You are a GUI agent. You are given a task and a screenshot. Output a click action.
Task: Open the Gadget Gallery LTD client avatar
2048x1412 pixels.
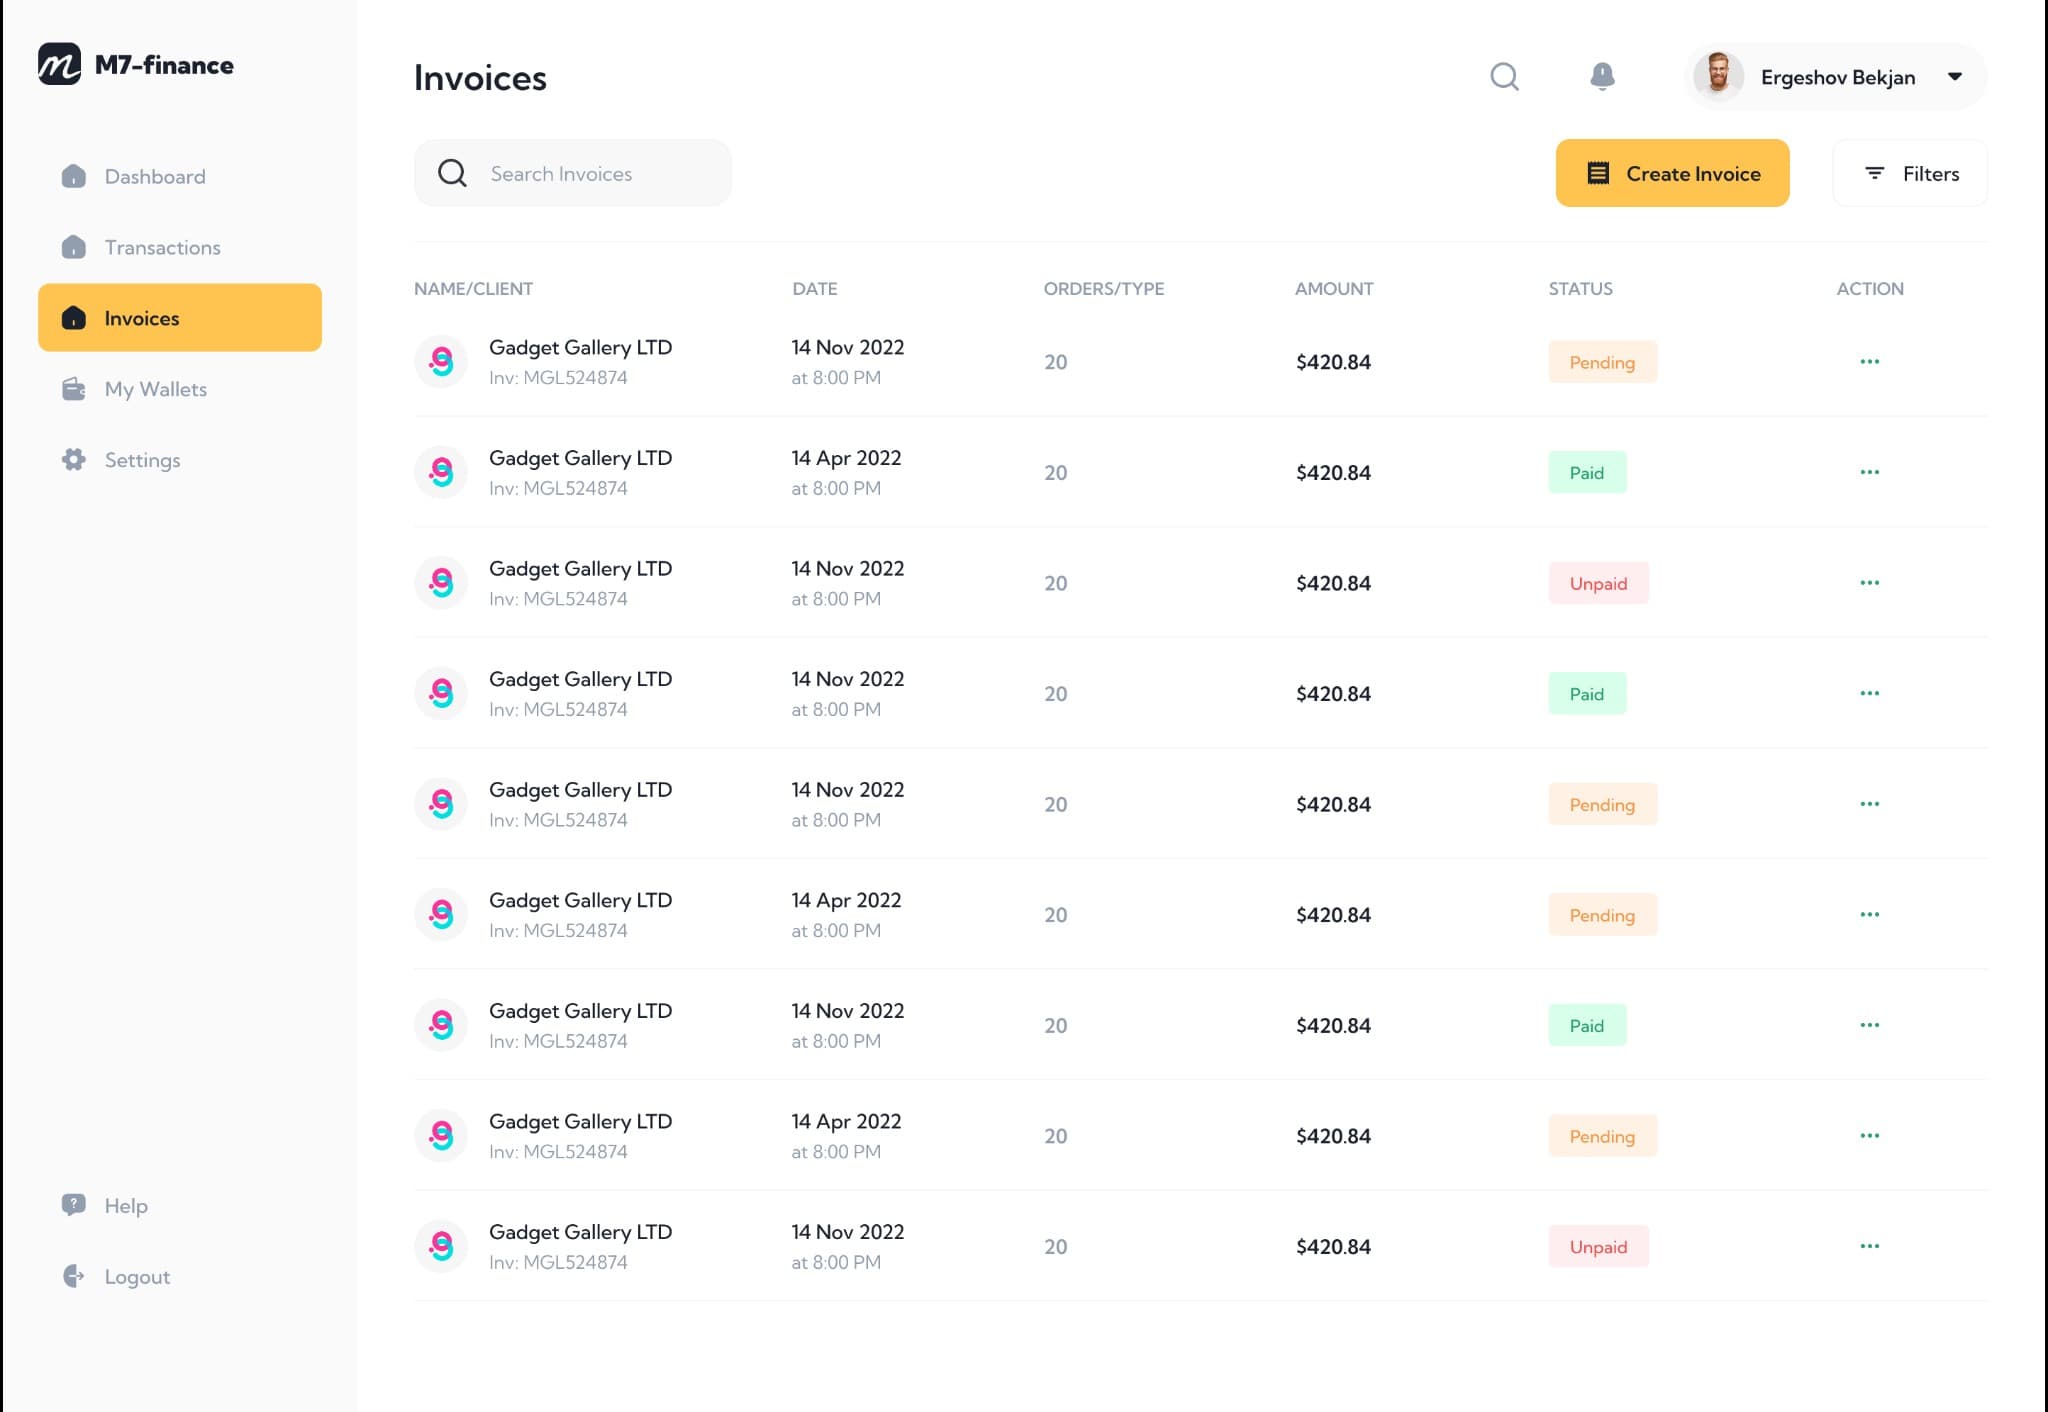(x=440, y=362)
